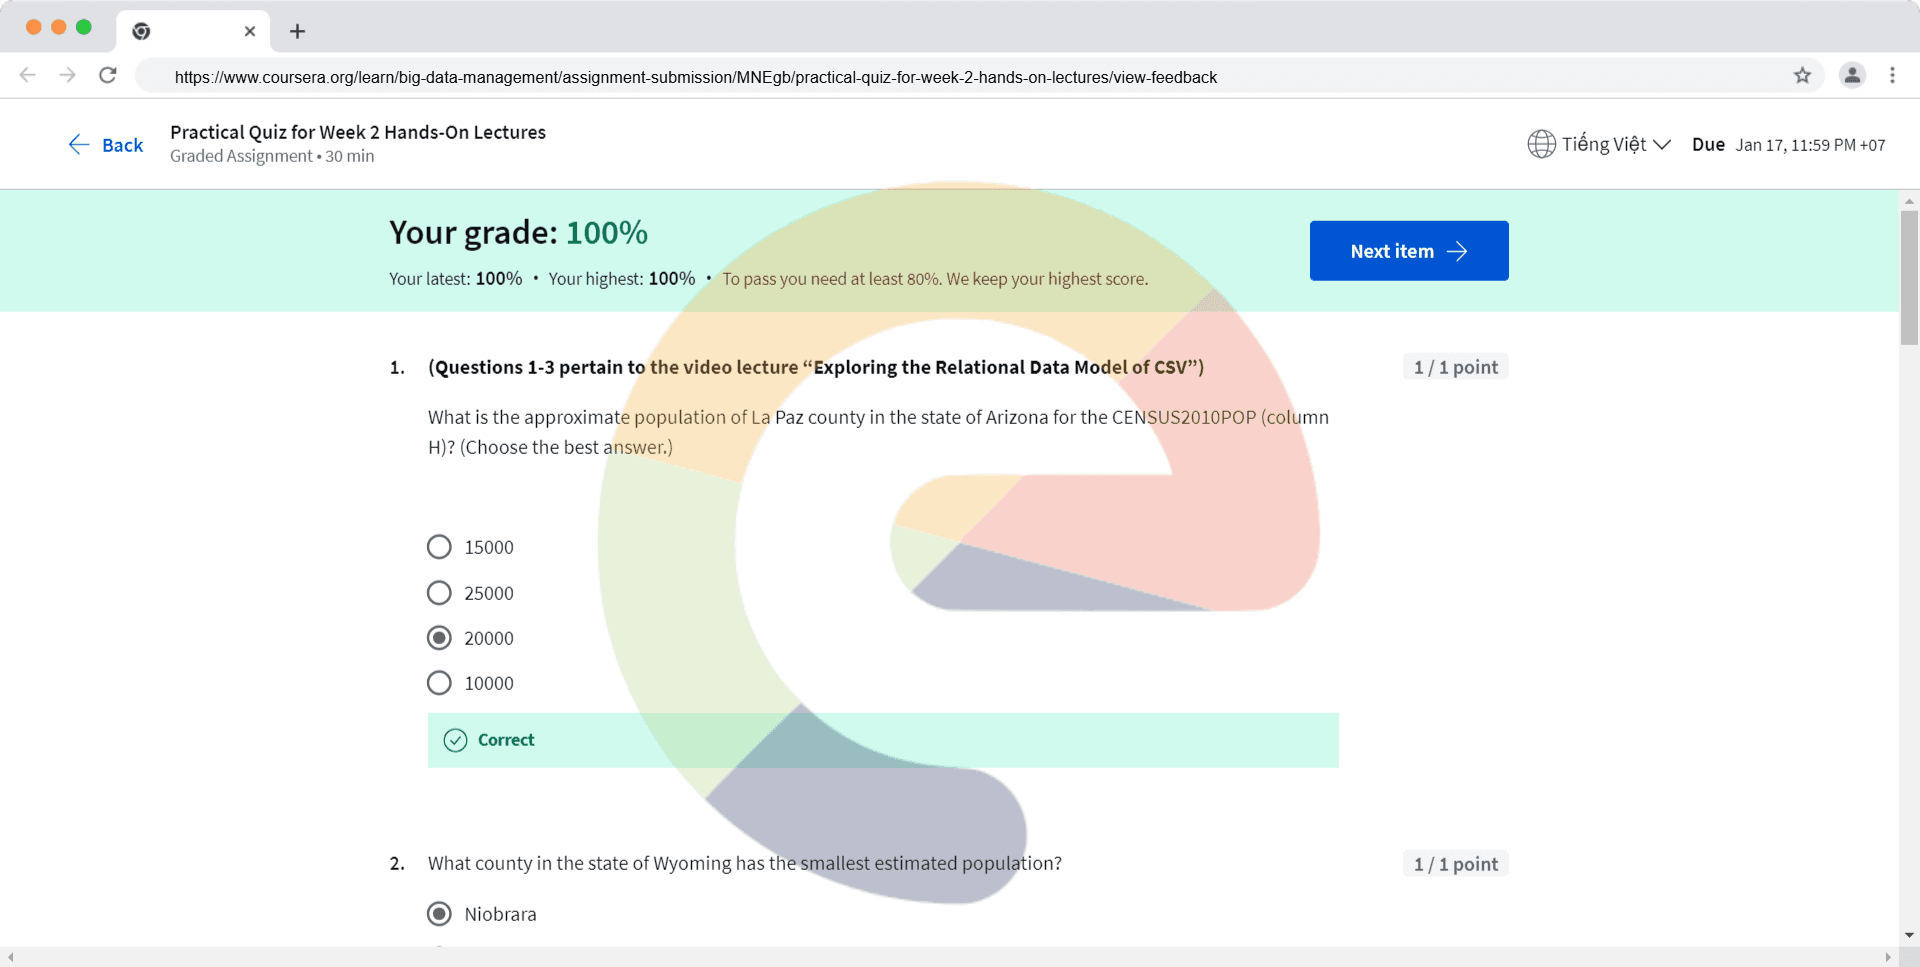This screenshot has height=967, width=1920.
Task: Select the 20000 answer option
Action: (x=439, y=638)
